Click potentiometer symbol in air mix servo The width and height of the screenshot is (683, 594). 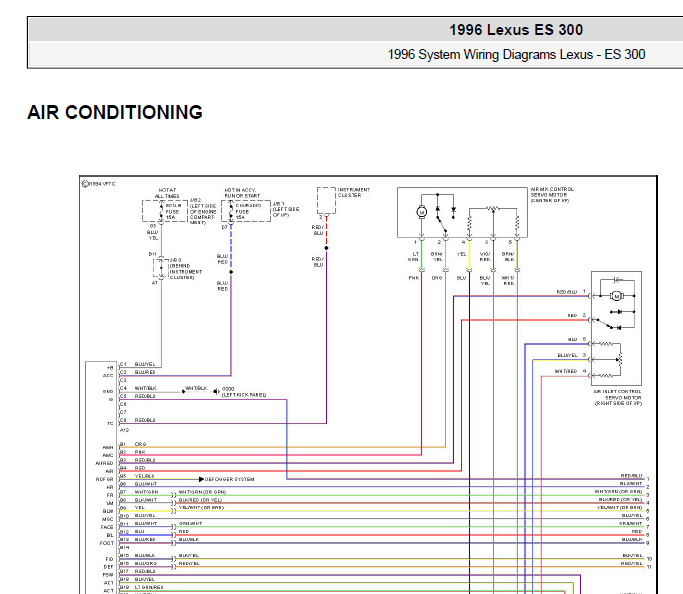point(493,209)
